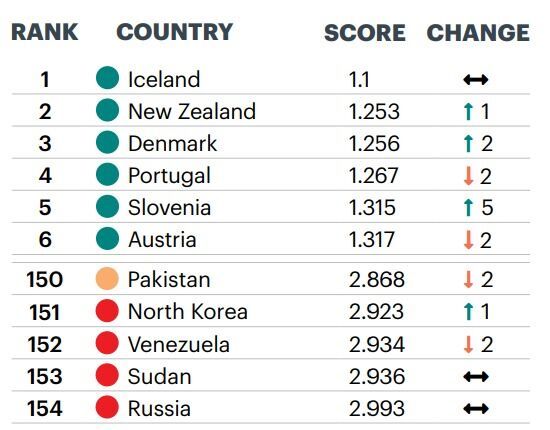
Task: Click the RANK column header
Action: click(45, 32)
